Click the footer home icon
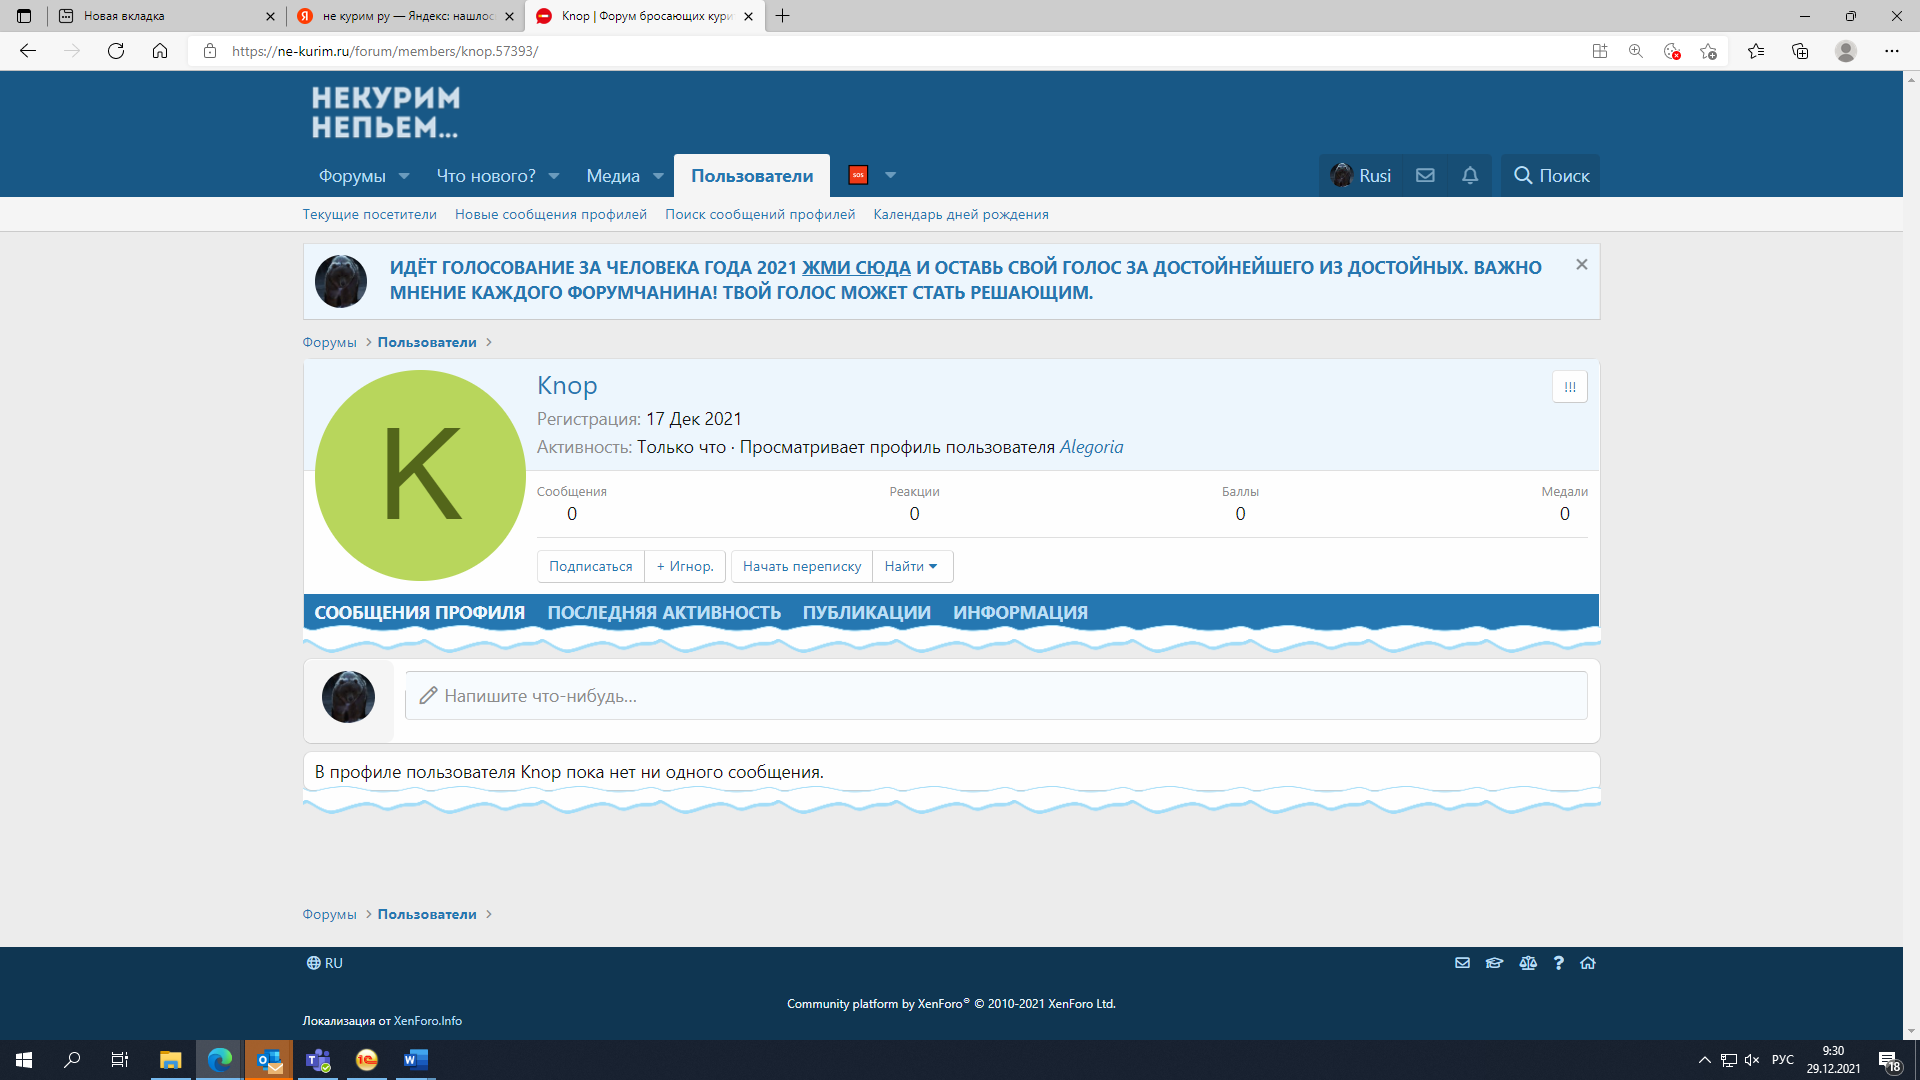Viewport: 1920px width, 1080px height. coord(1588,963)
